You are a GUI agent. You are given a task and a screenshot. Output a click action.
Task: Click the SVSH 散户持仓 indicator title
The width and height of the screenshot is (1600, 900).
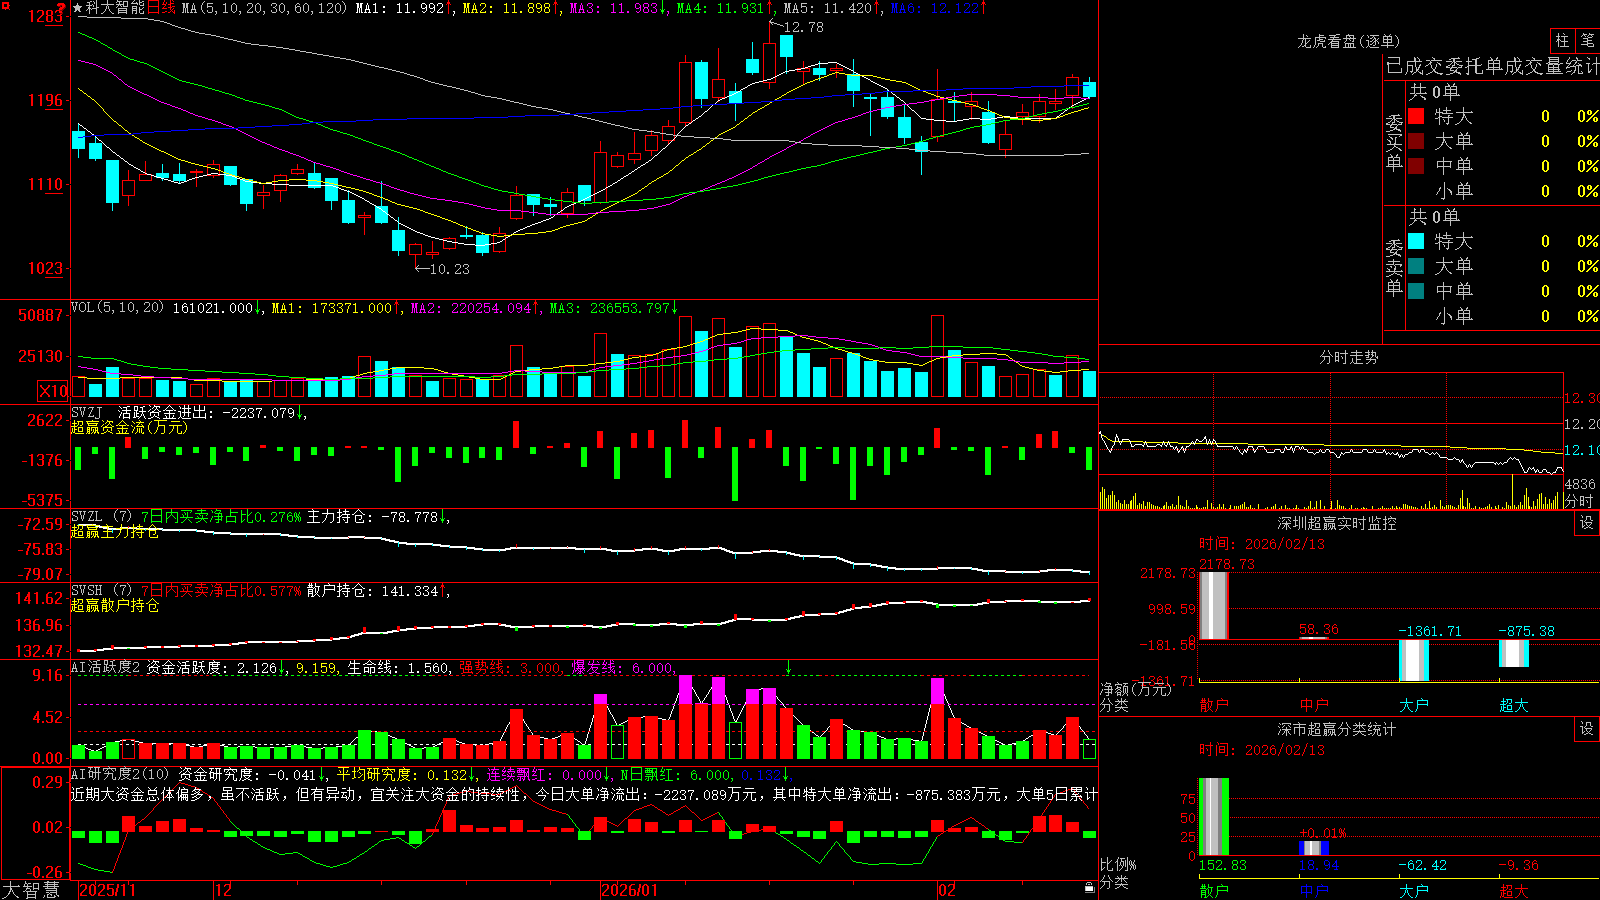[x=85, y=591]
